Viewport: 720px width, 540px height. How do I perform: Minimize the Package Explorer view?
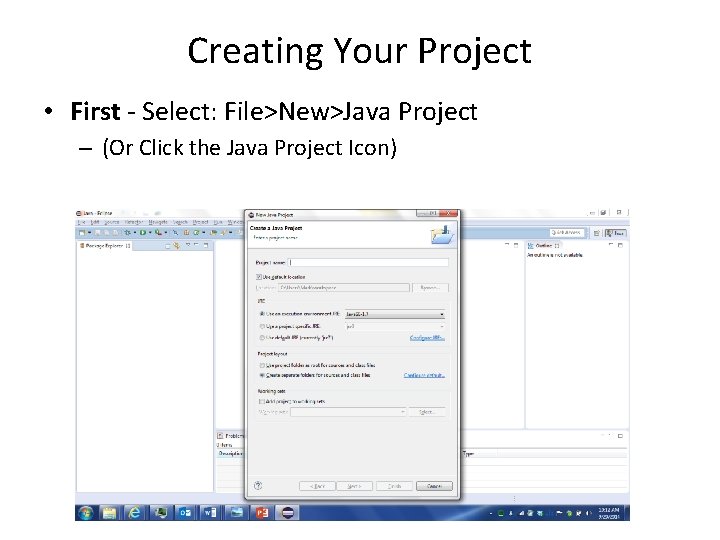(197, 245)
